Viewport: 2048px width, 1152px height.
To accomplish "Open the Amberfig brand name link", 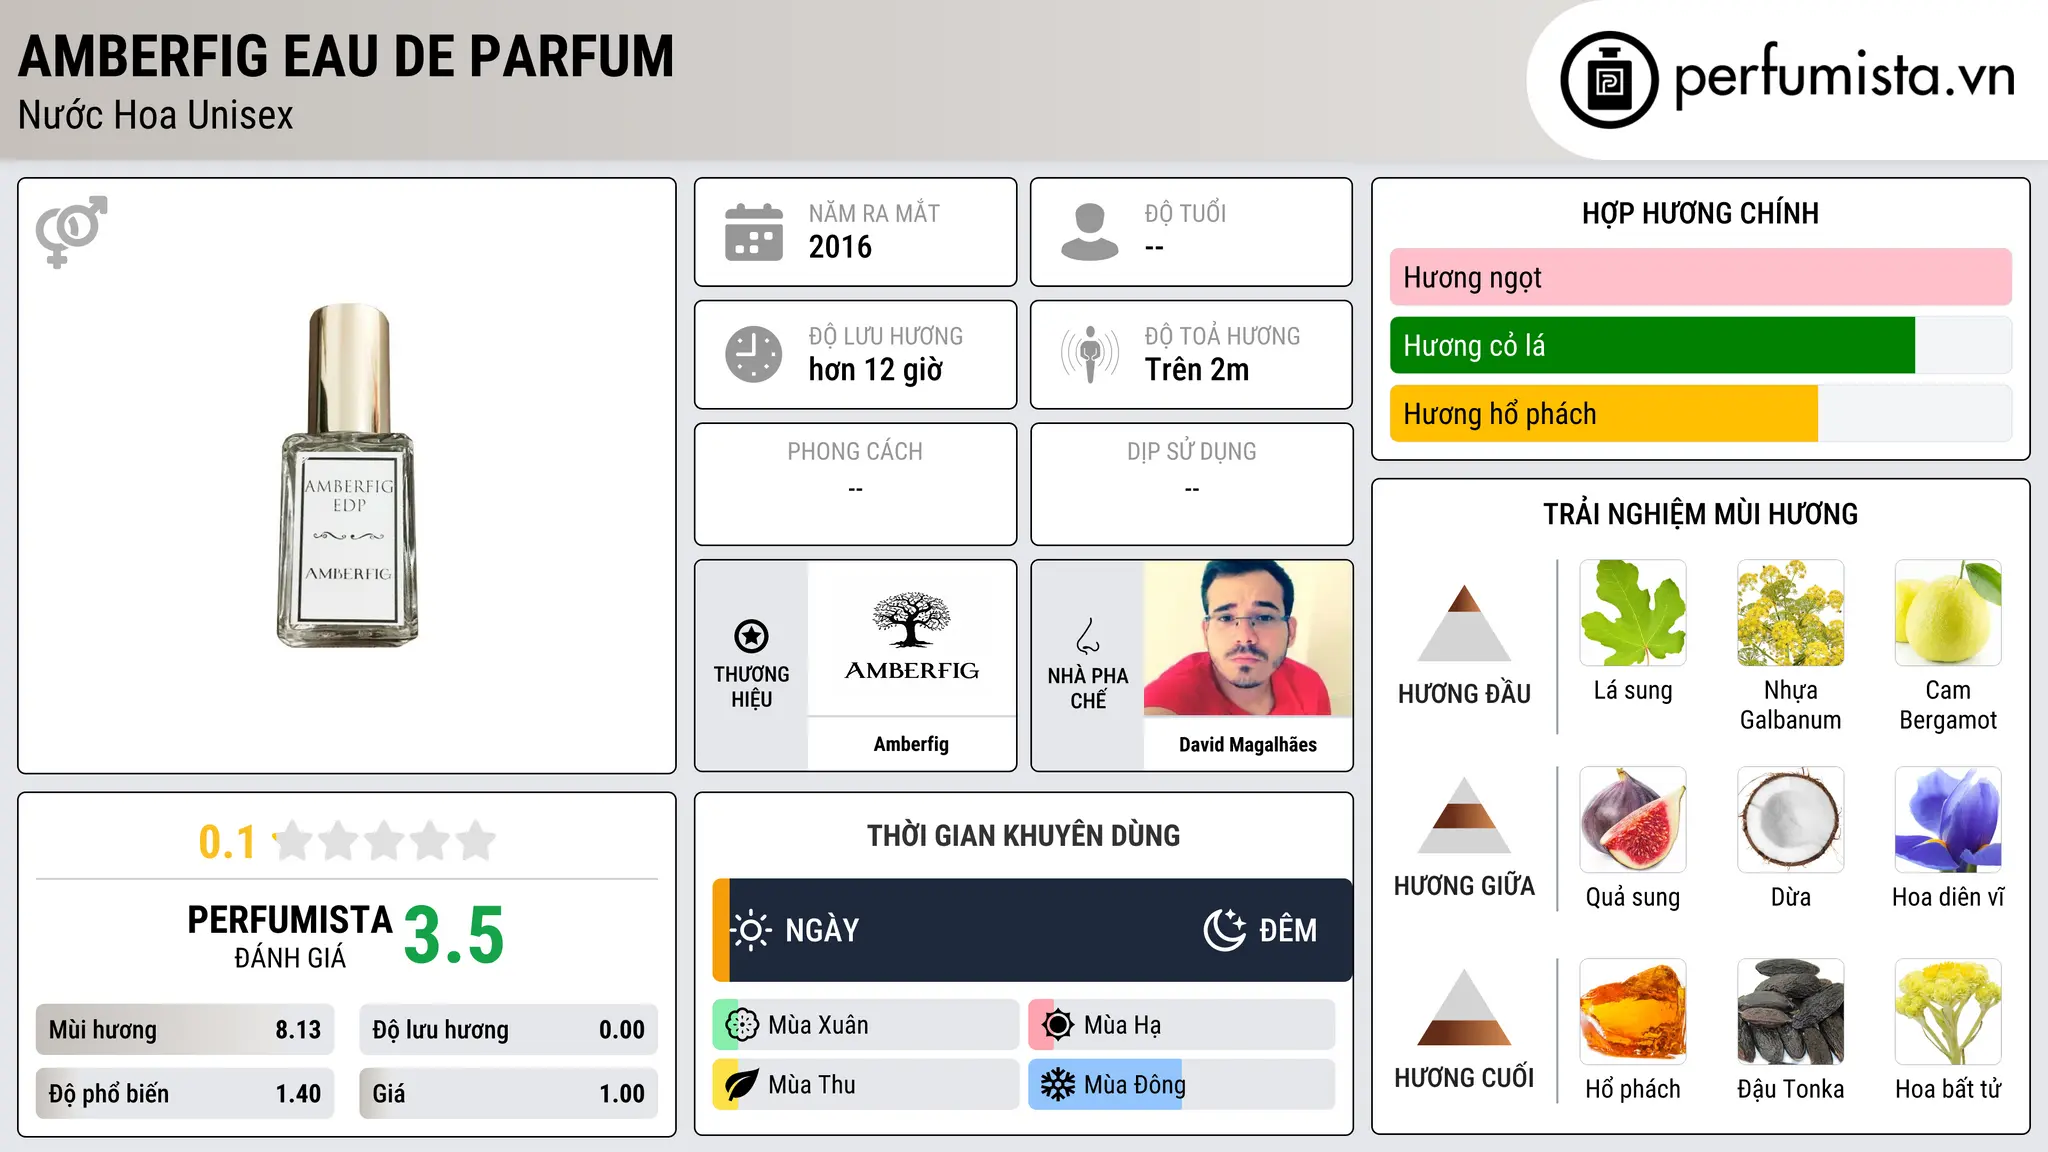I will pyautogui.click(x=911, y=744).
